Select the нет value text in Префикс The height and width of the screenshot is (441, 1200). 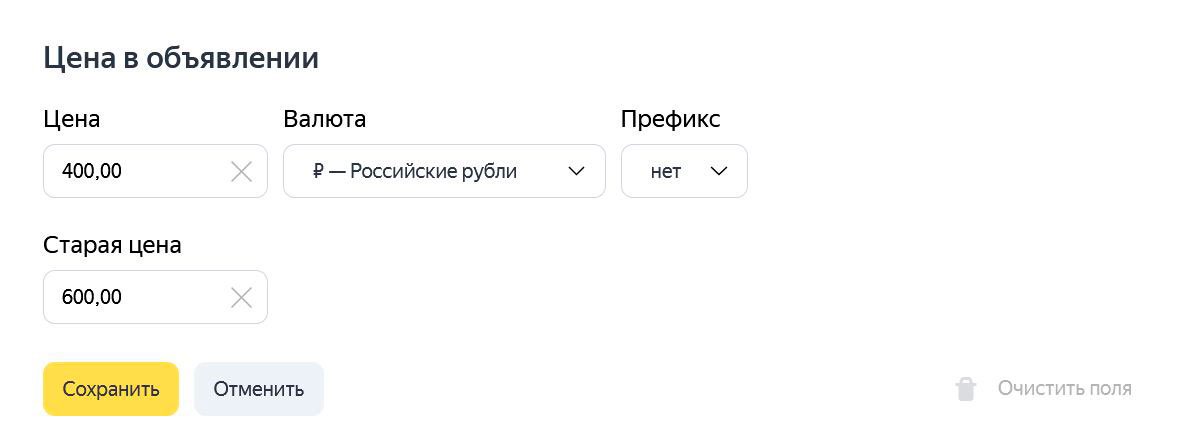666,172
